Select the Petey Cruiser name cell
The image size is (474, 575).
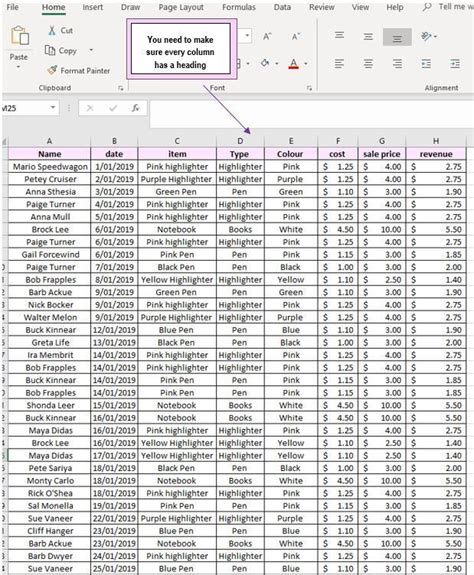[49, 179]
